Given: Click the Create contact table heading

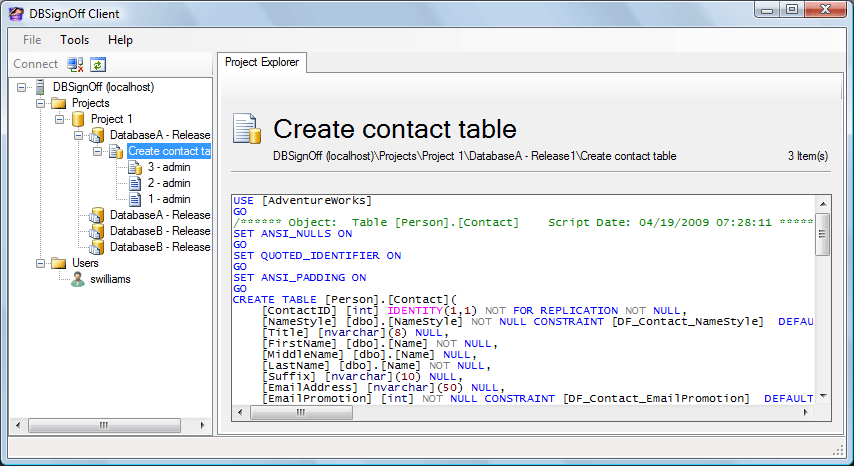Looking at the screenshot, I should [395, 129].
